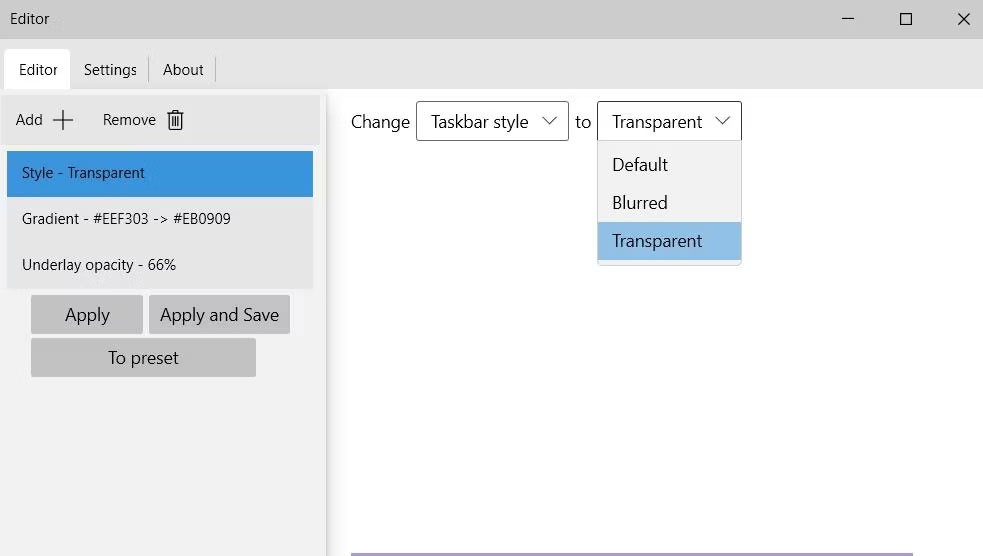Collapse the Transparent value combo box
The image size is (983, 556).
pos(669,122)
